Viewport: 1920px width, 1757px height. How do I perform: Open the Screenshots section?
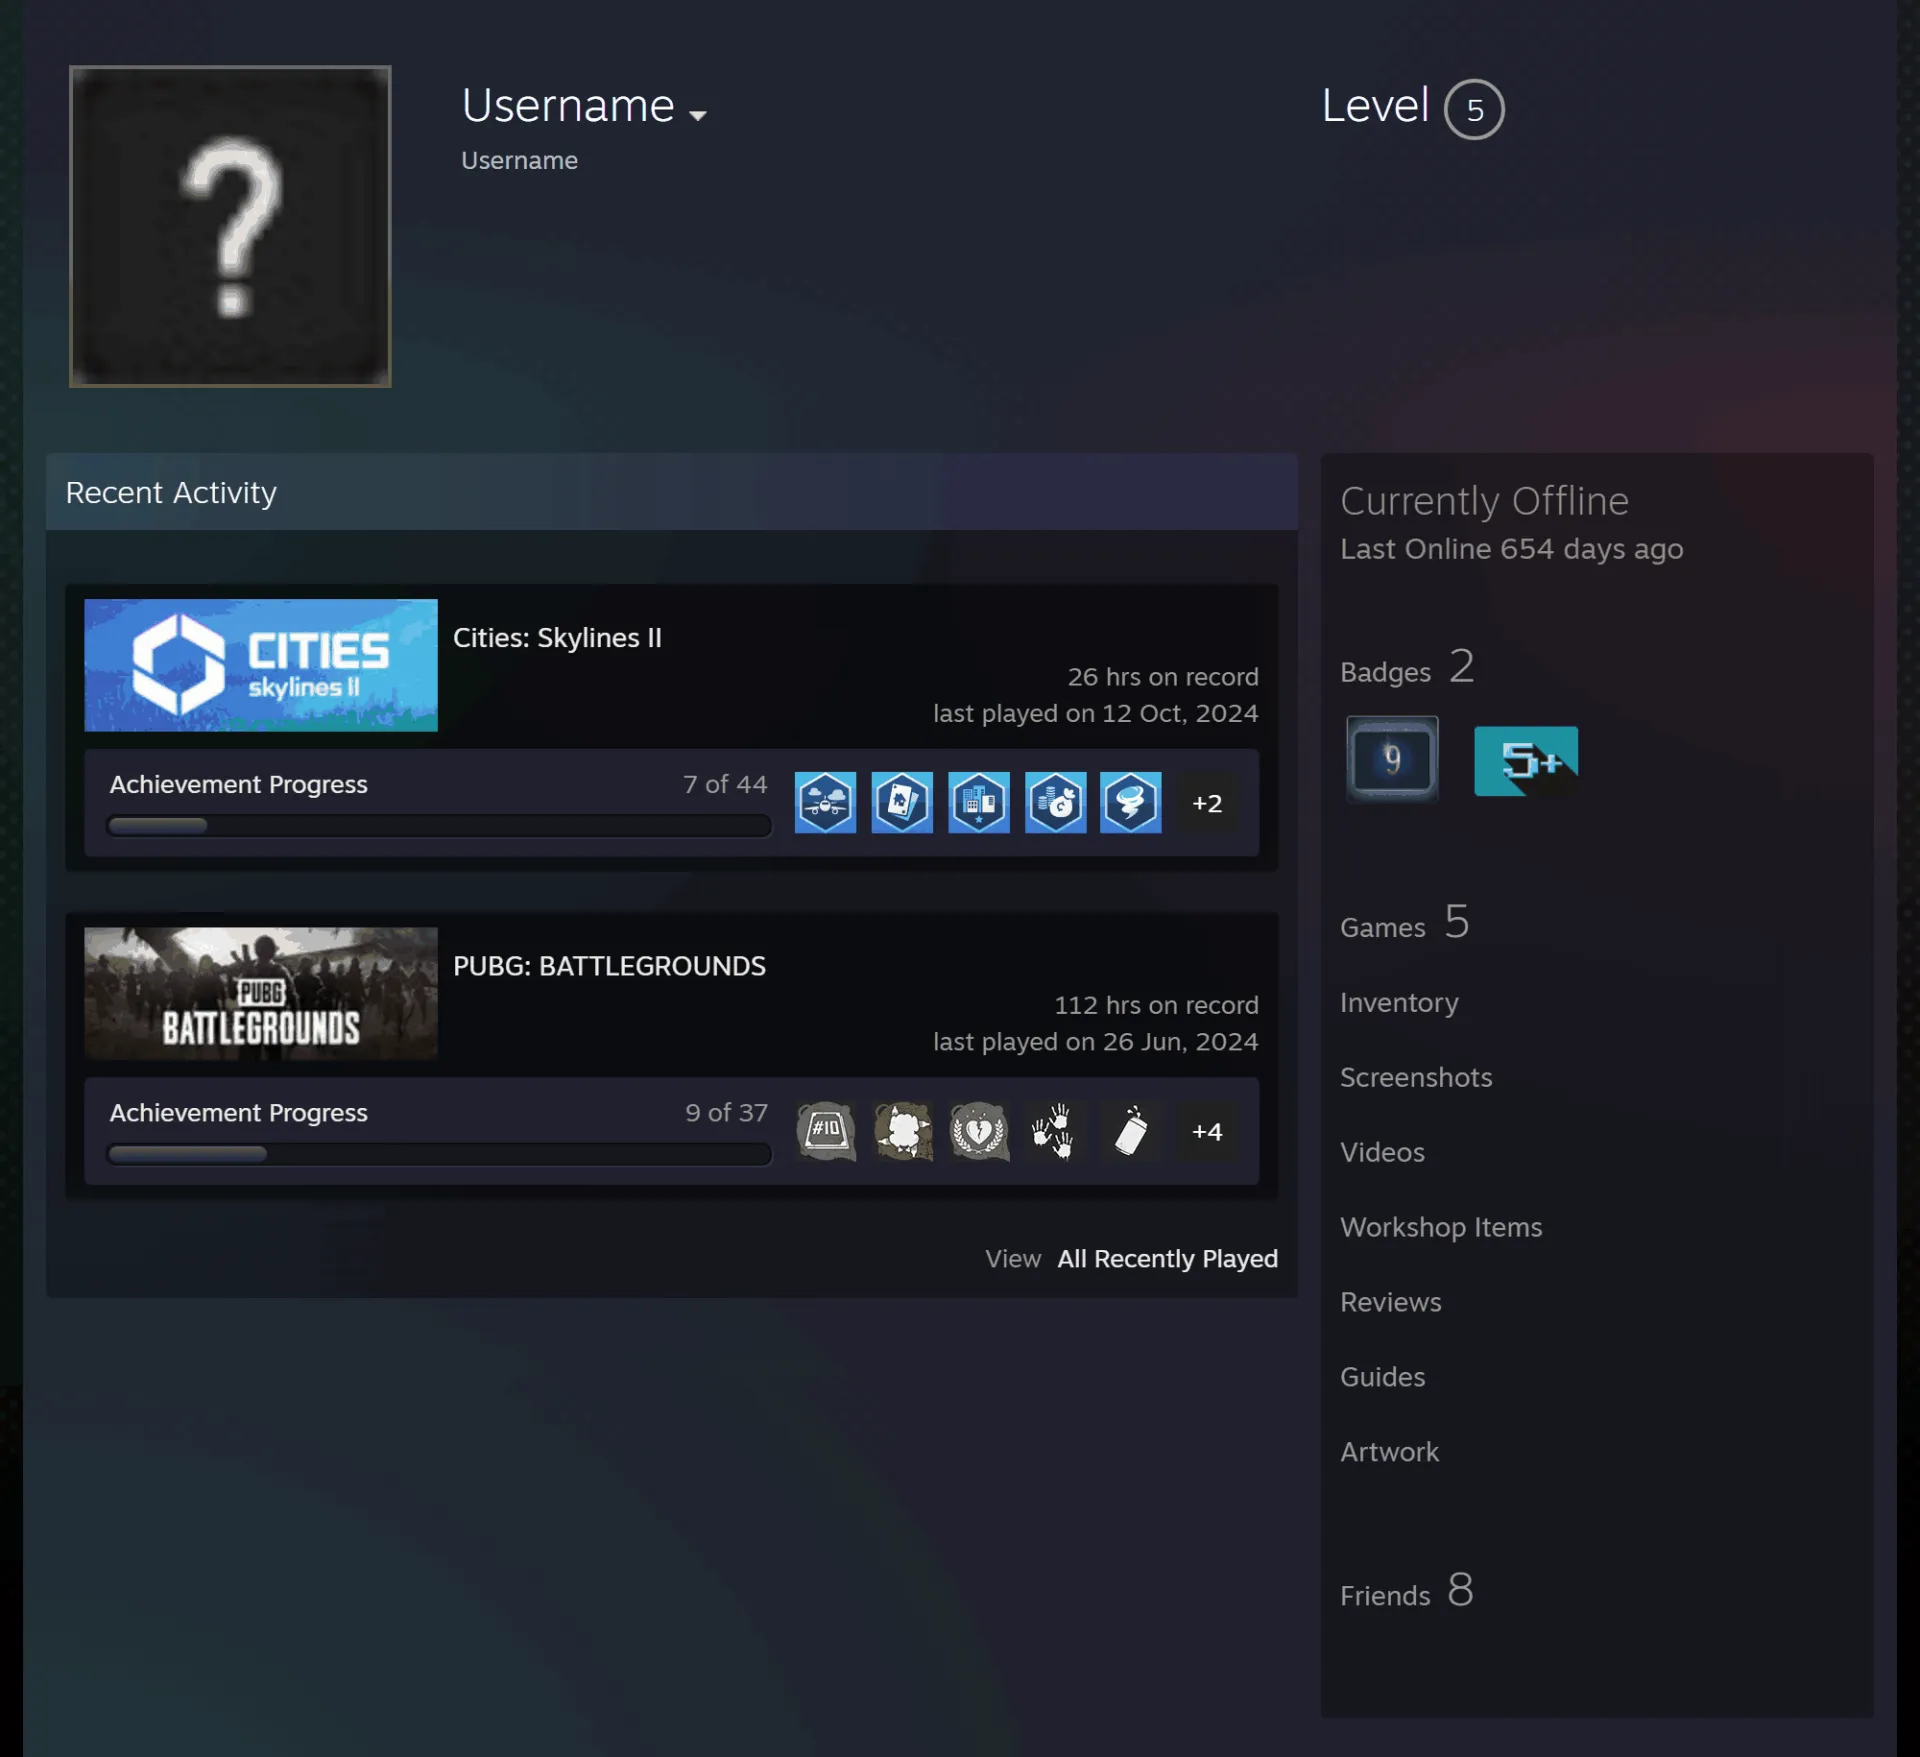tap(1416, 1077)
